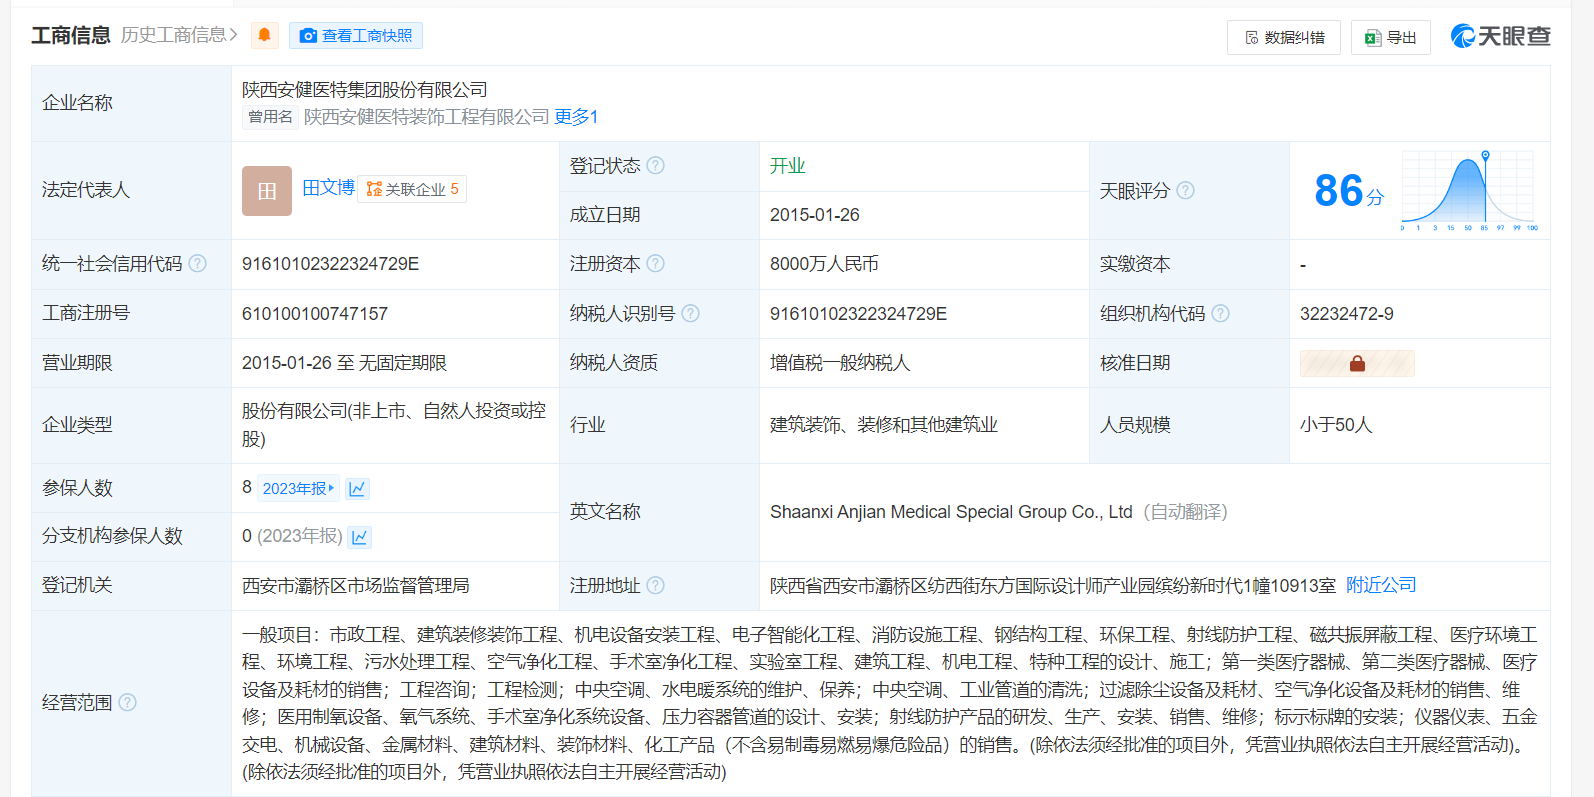The width and height of the screenshot is (1594, 797).
Task: Click the orange bell notification icon
Action: pyautogui.click(x=265, y=36)
